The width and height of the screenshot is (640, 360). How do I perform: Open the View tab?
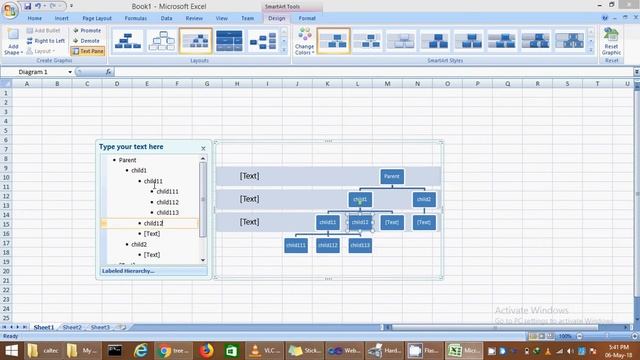point(222,18)
